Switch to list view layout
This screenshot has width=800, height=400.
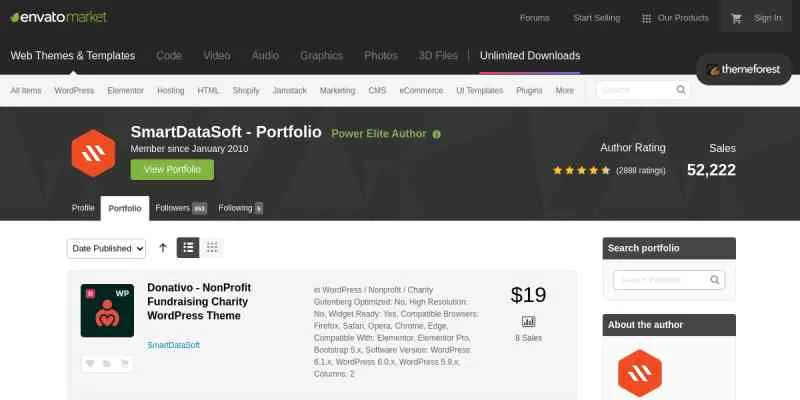pos(188,247)
